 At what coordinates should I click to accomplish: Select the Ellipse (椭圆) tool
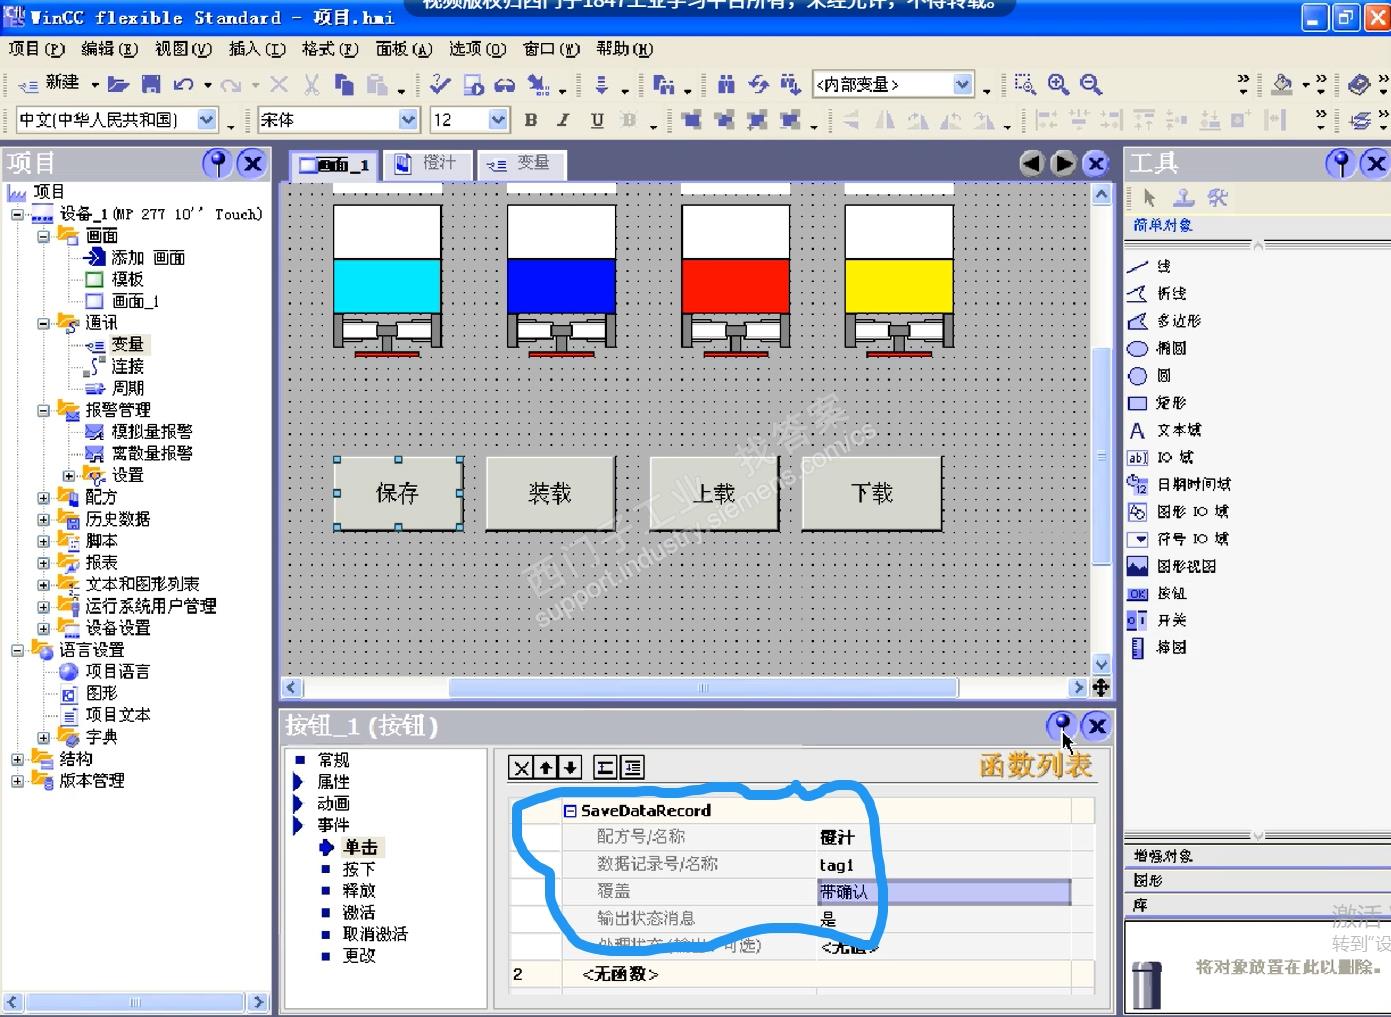pos(1157,348)
